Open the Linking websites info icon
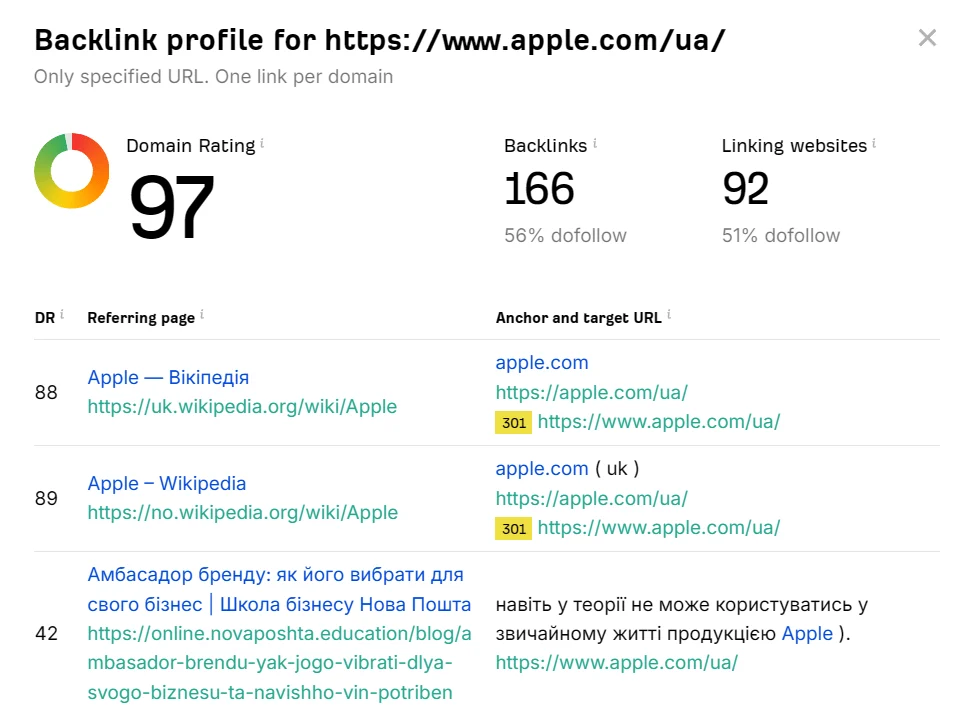The image size is (966, 711). [x=874, y=143]
